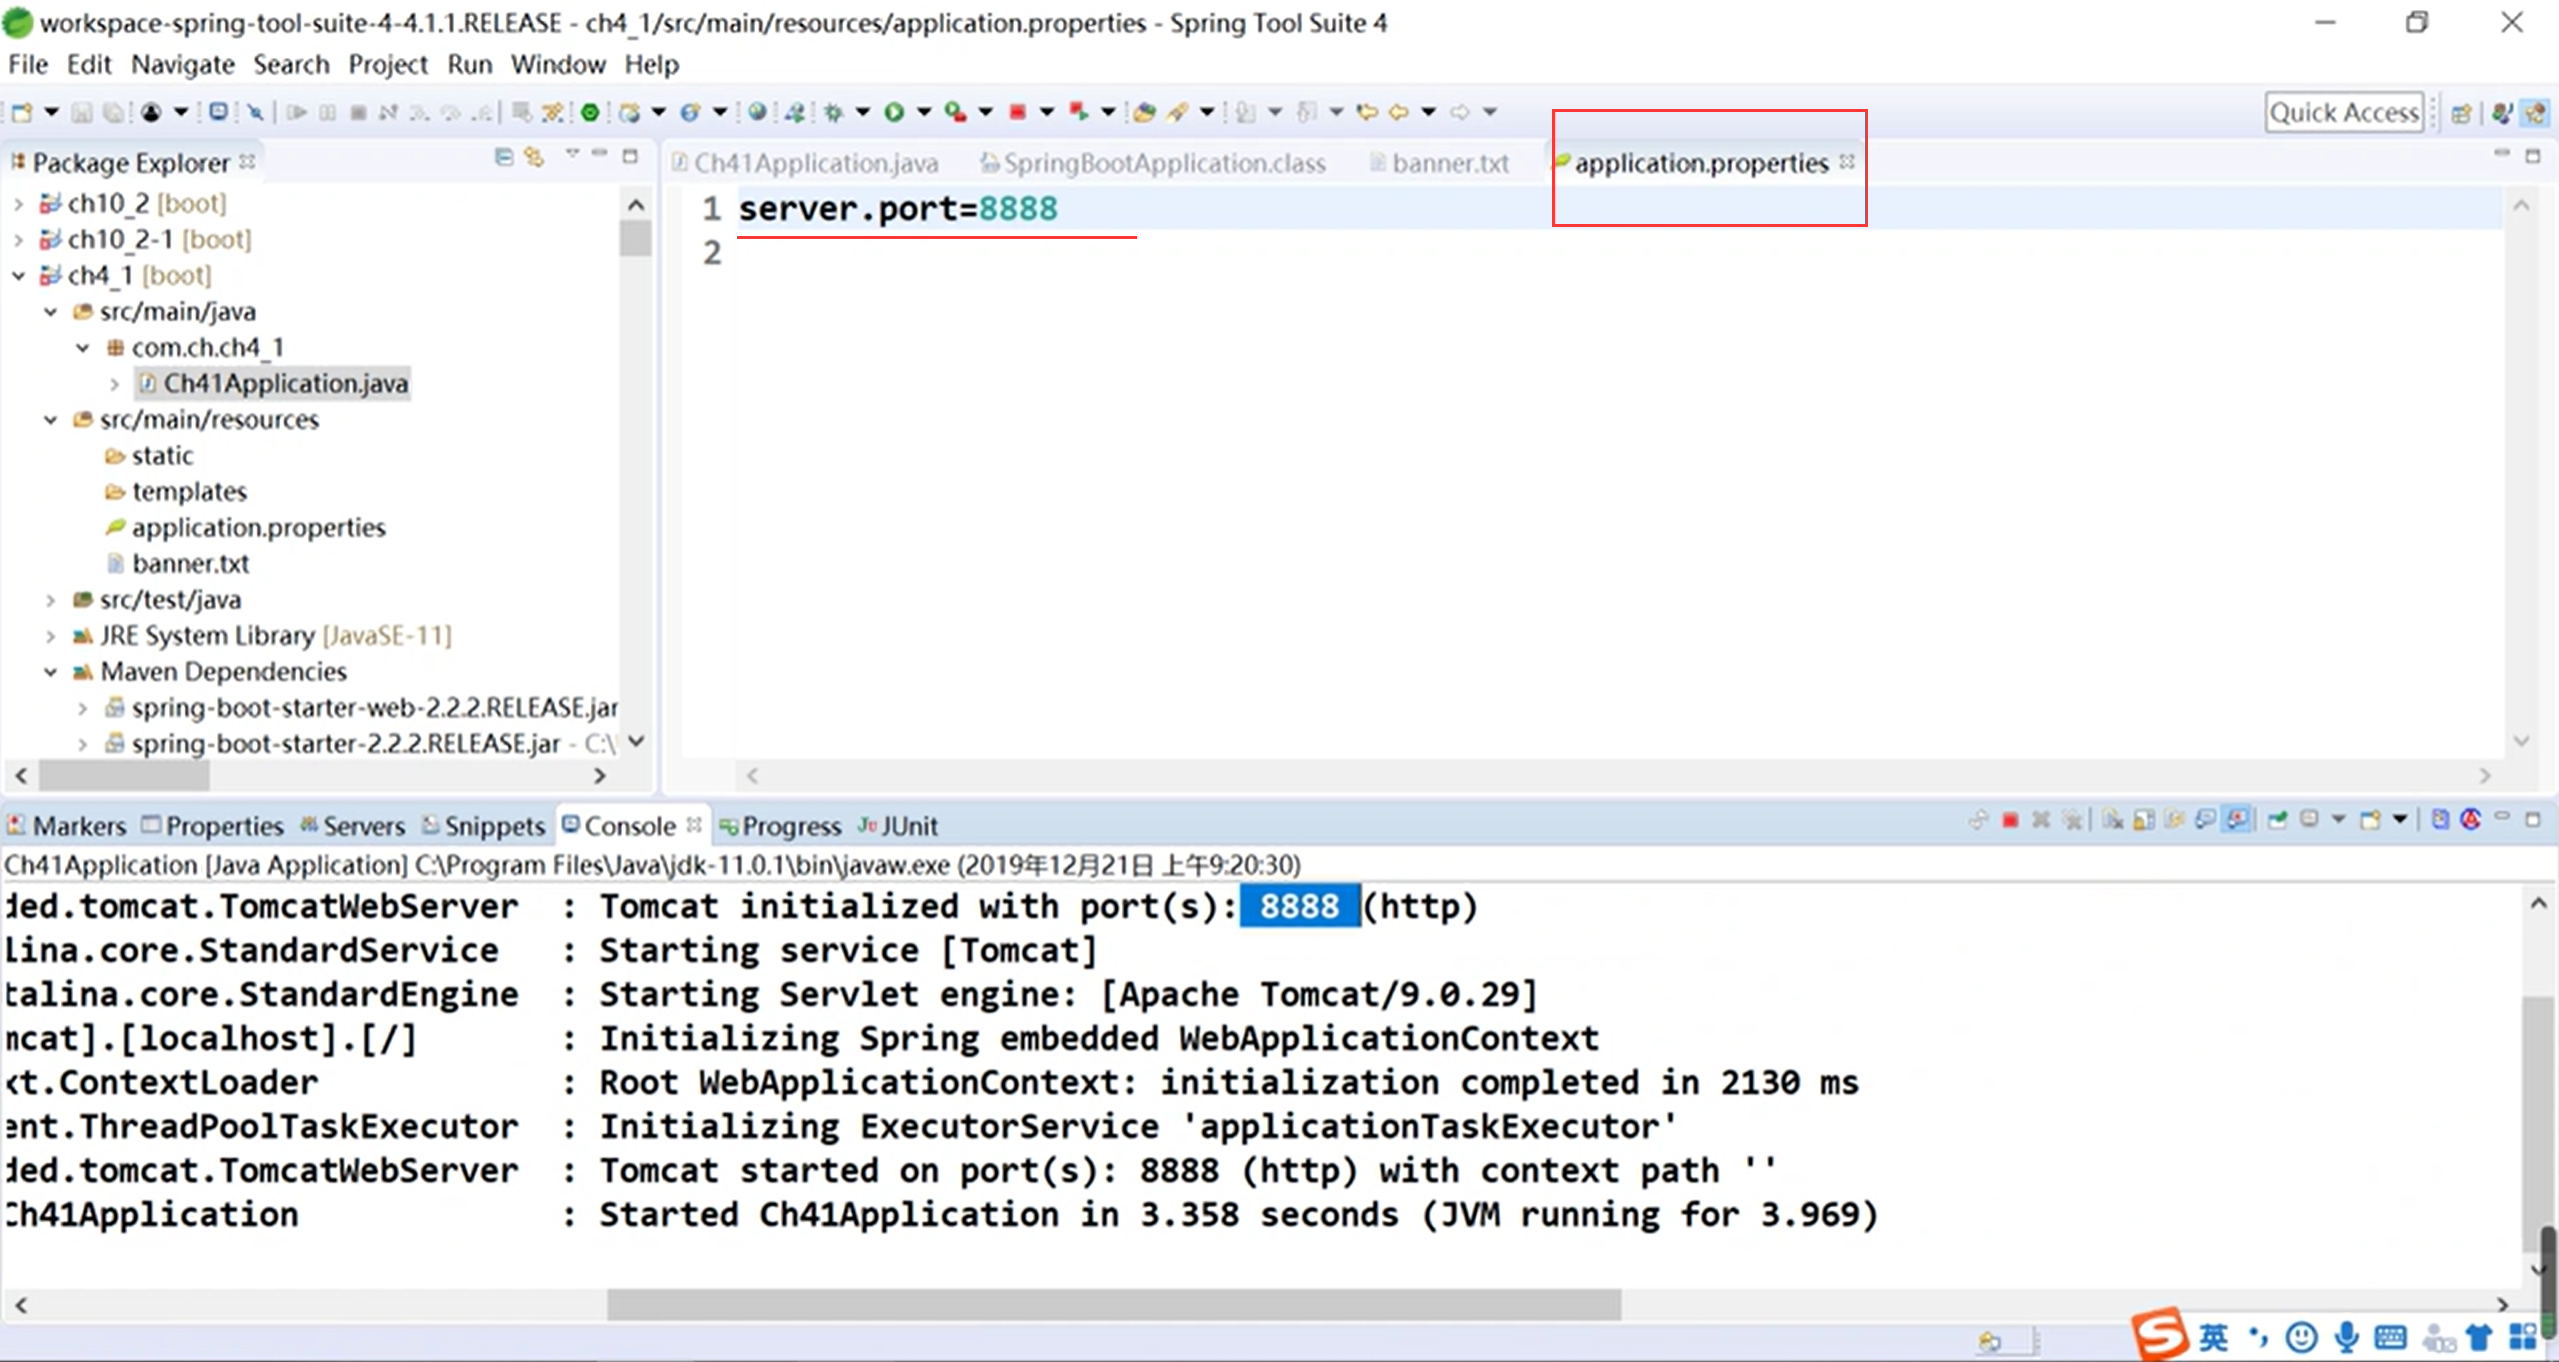Image resolution: width=2559 pixels, height=1362 pixels.
Task: Click Collapse All in Package Explorer
Action: (504, 157)
